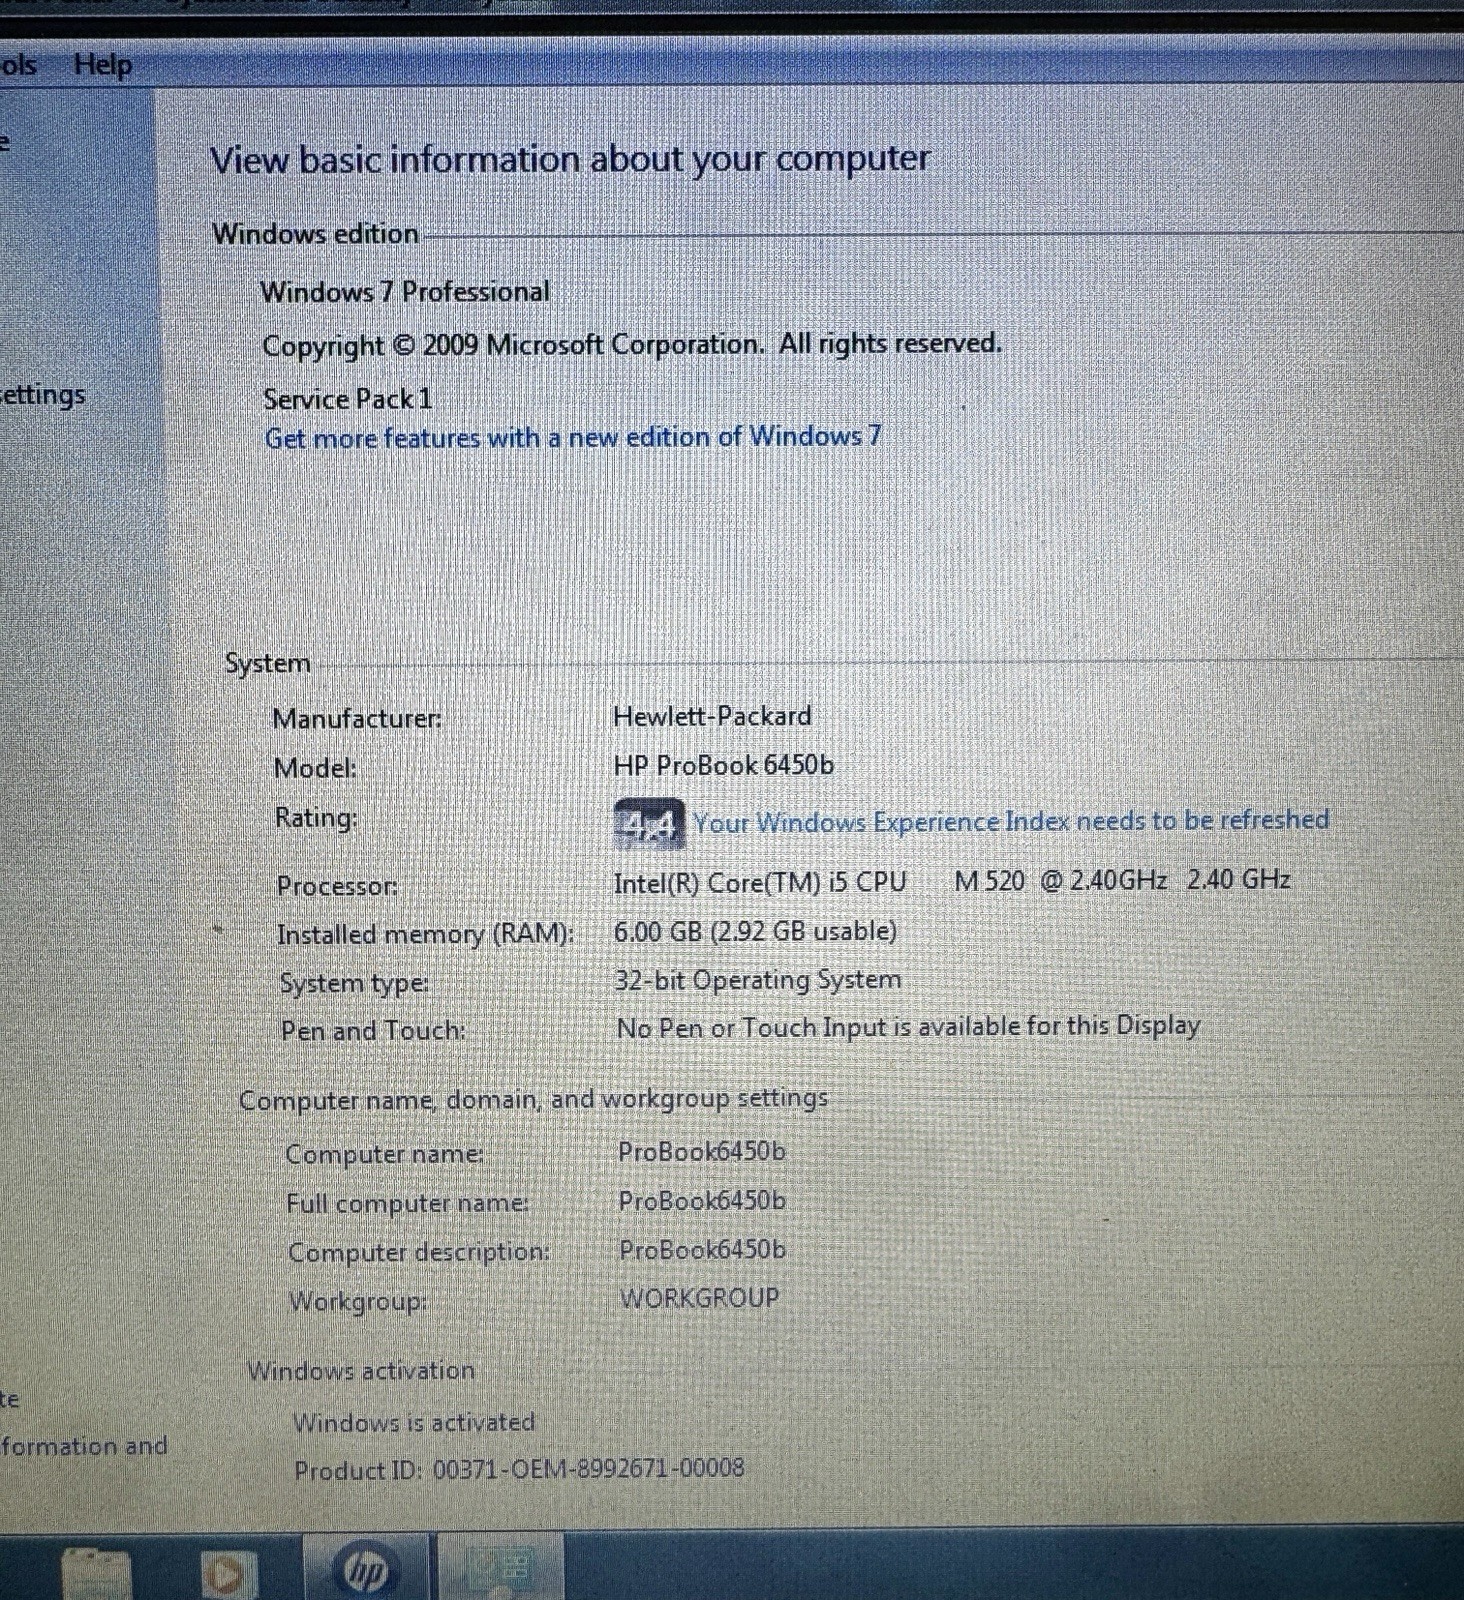Viewport: 1464px width, 1600px height.
Task: Click the Product ID 00371-OEM-8992671-00008
Action: point(519,1469)
